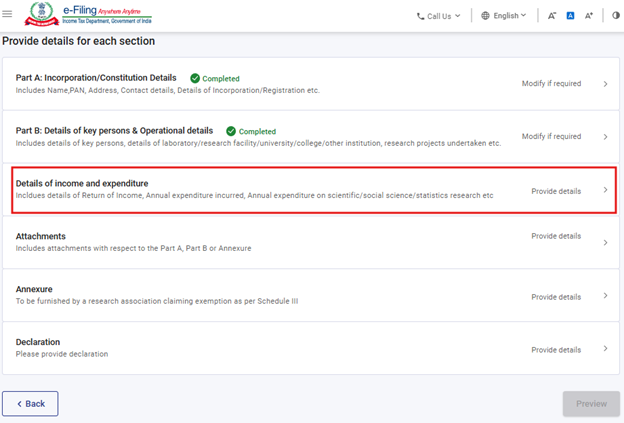624x423 pixels.
Task: Expand Part A chevron arrow
Action: point(605,84)
